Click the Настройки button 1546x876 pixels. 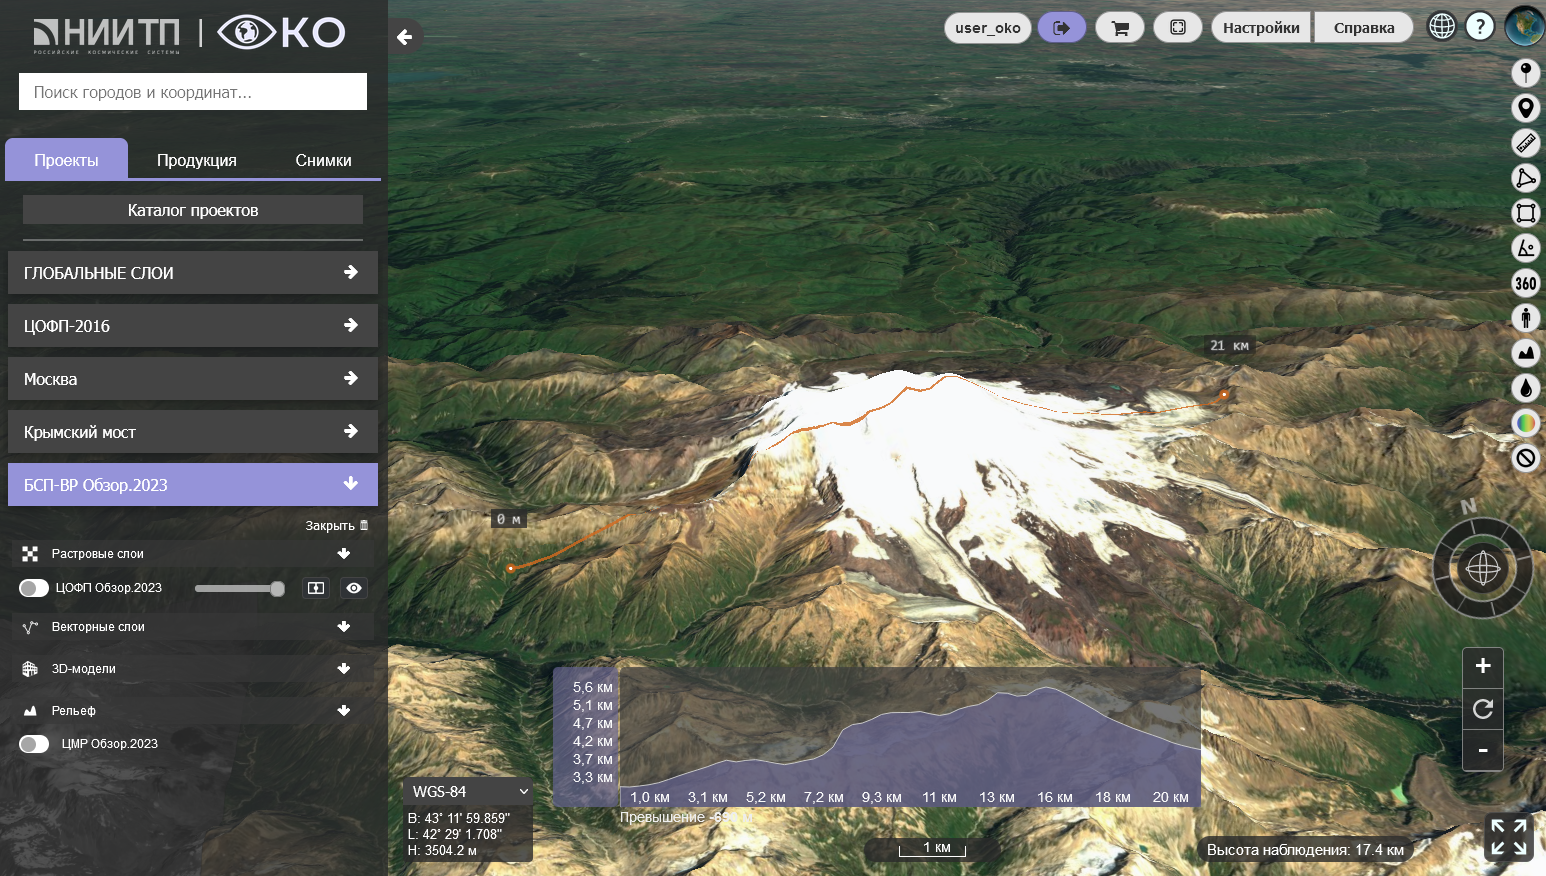[x=1261, y=28]
